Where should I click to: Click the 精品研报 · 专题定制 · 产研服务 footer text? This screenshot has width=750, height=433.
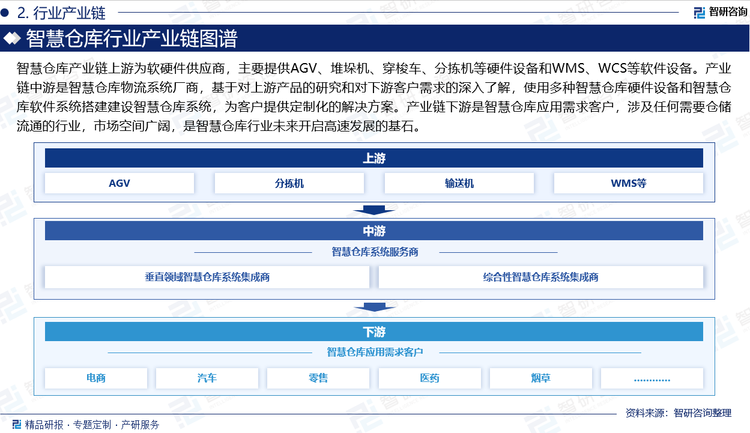[92, 424]
